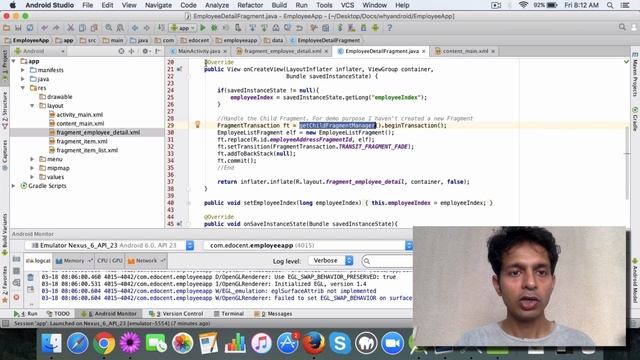640x360 pixels.
Task: Click Sync Project with Gradle icon
Action: (340, 28)
